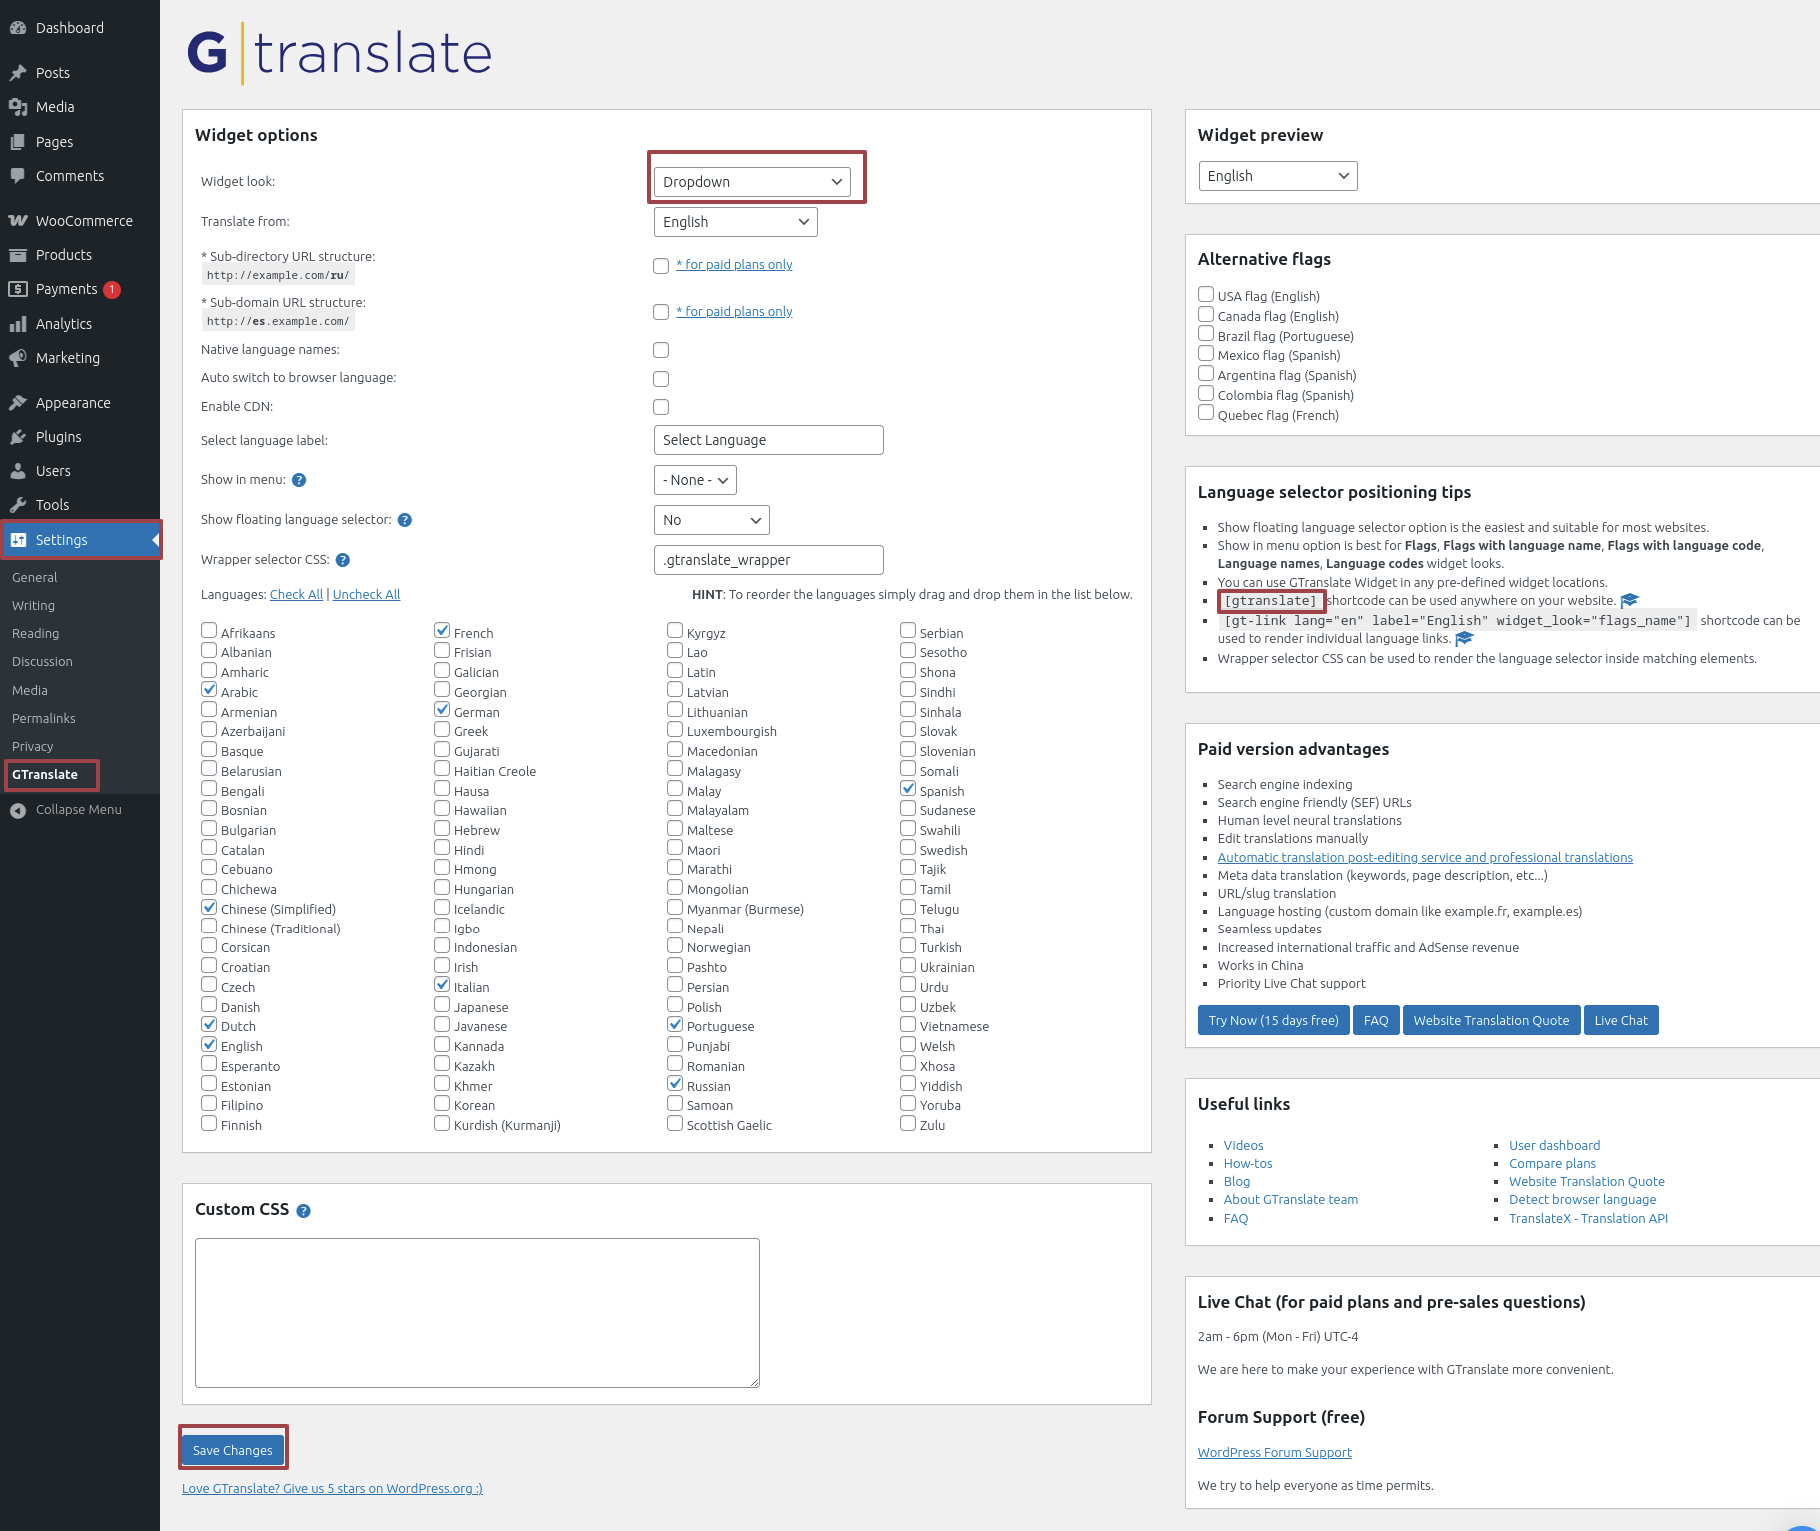Click help icon beside floating language selector
Screen dimensions: 1820x1531
pyautogui.click(x=405, y=520)
